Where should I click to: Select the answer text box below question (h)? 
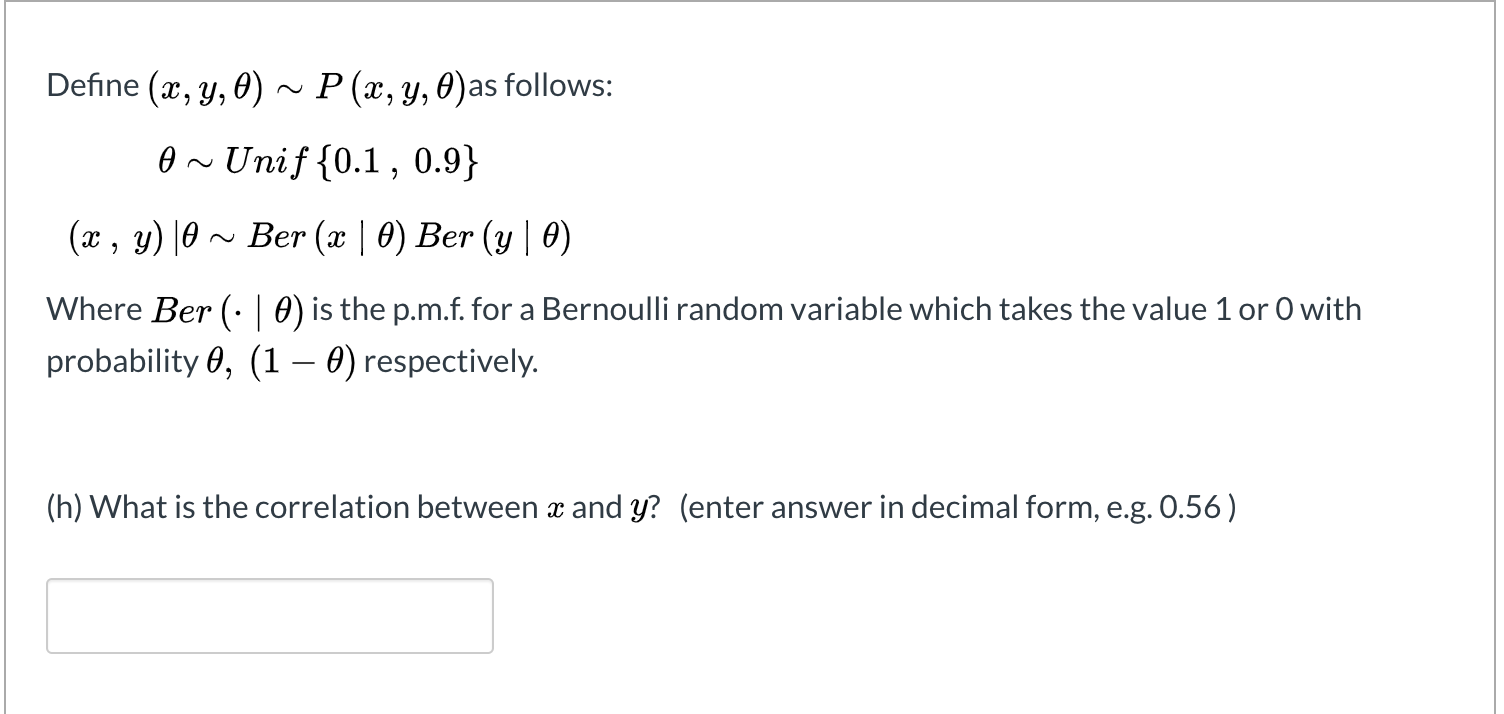coord(270,616)
